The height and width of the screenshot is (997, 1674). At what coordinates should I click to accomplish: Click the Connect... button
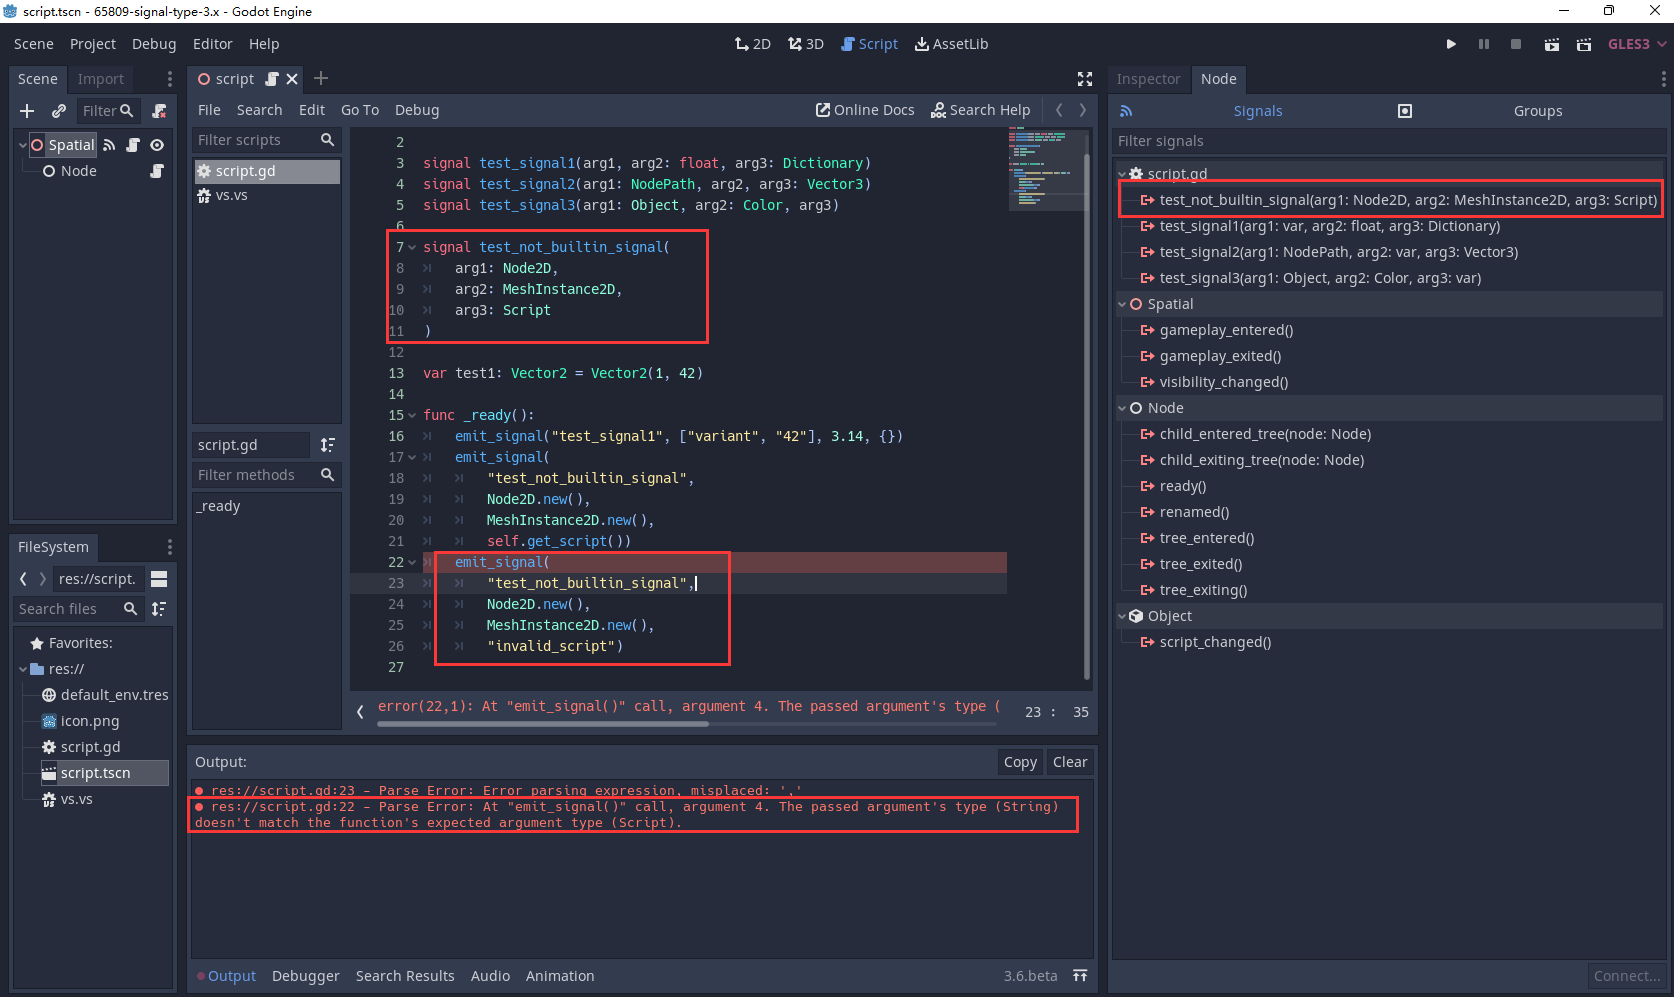(1627, 976)
